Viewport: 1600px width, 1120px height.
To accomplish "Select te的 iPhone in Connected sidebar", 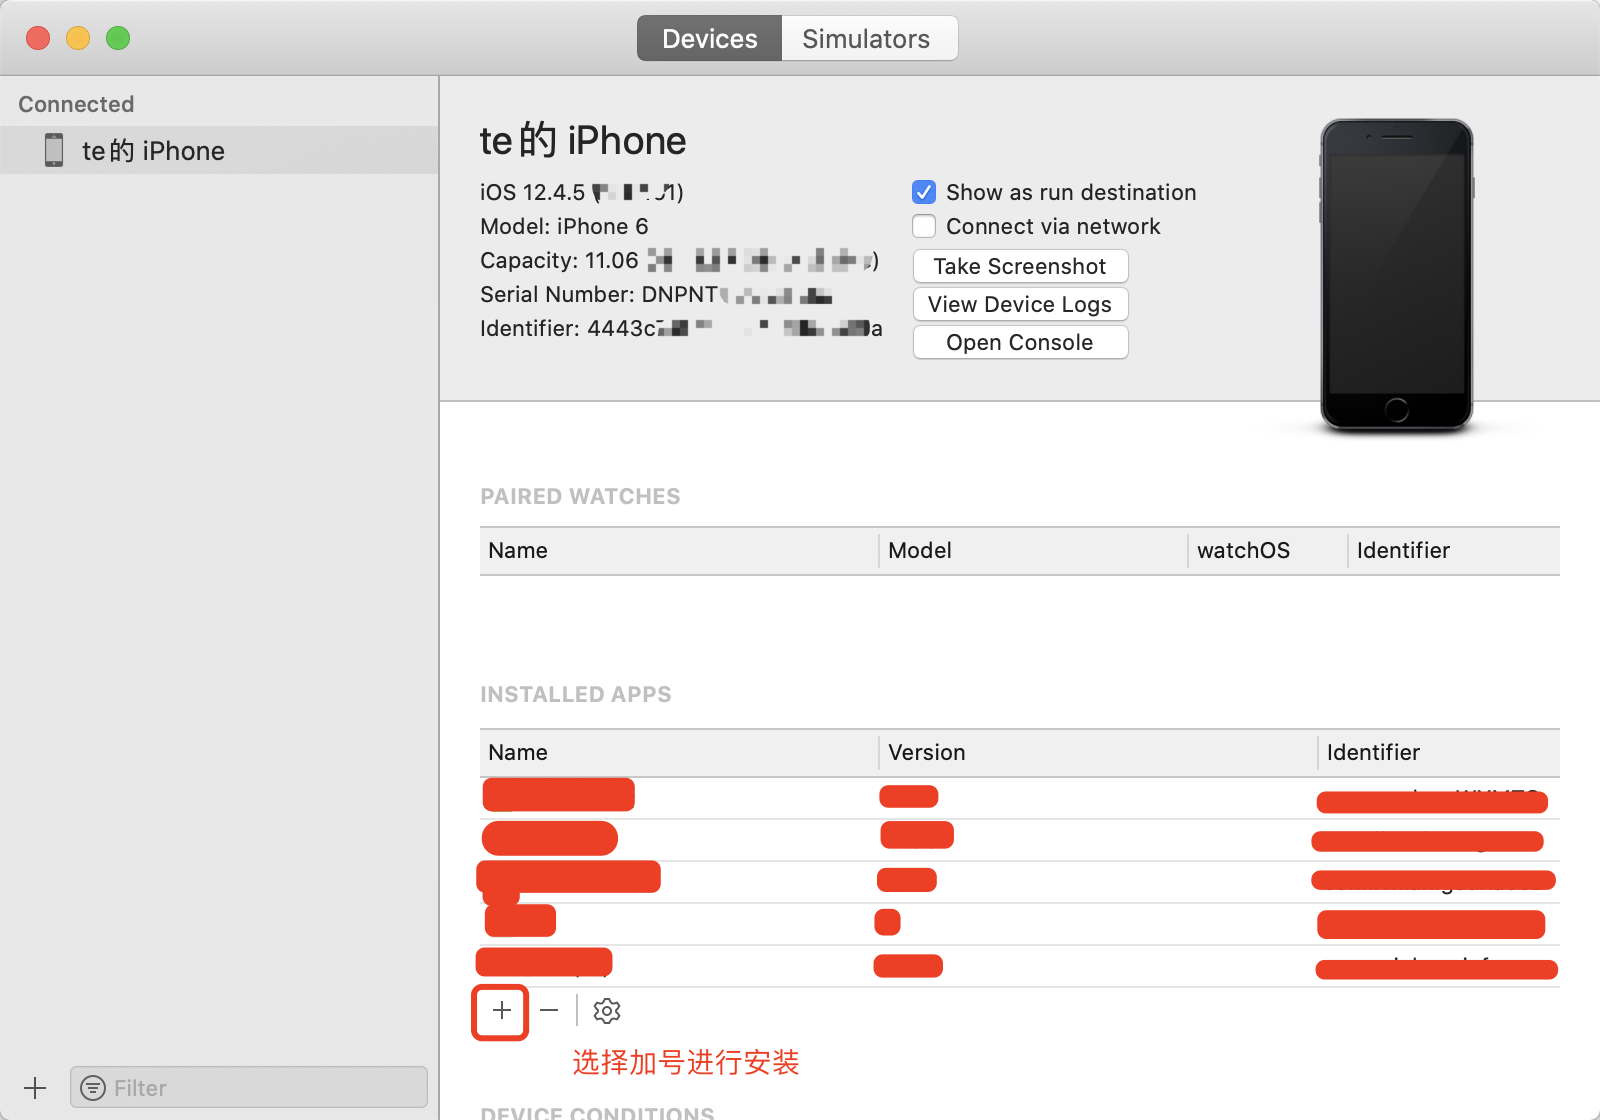I will [219, 150].
